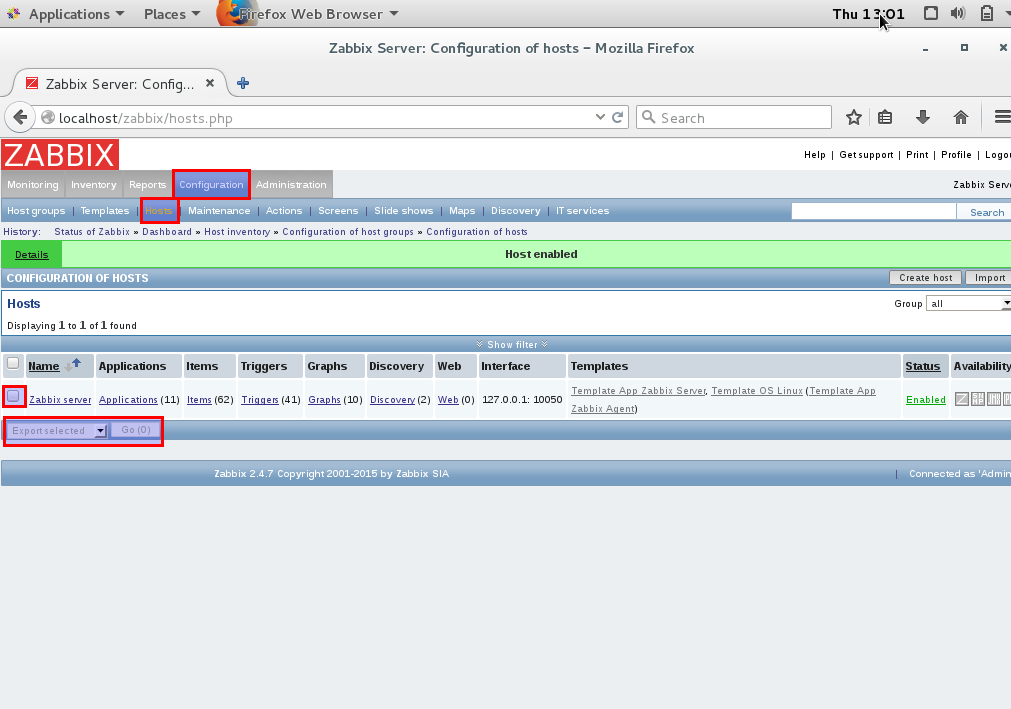1011x709 pixels.
Task: Open the Details link in message bar
Action: point(32,255)
